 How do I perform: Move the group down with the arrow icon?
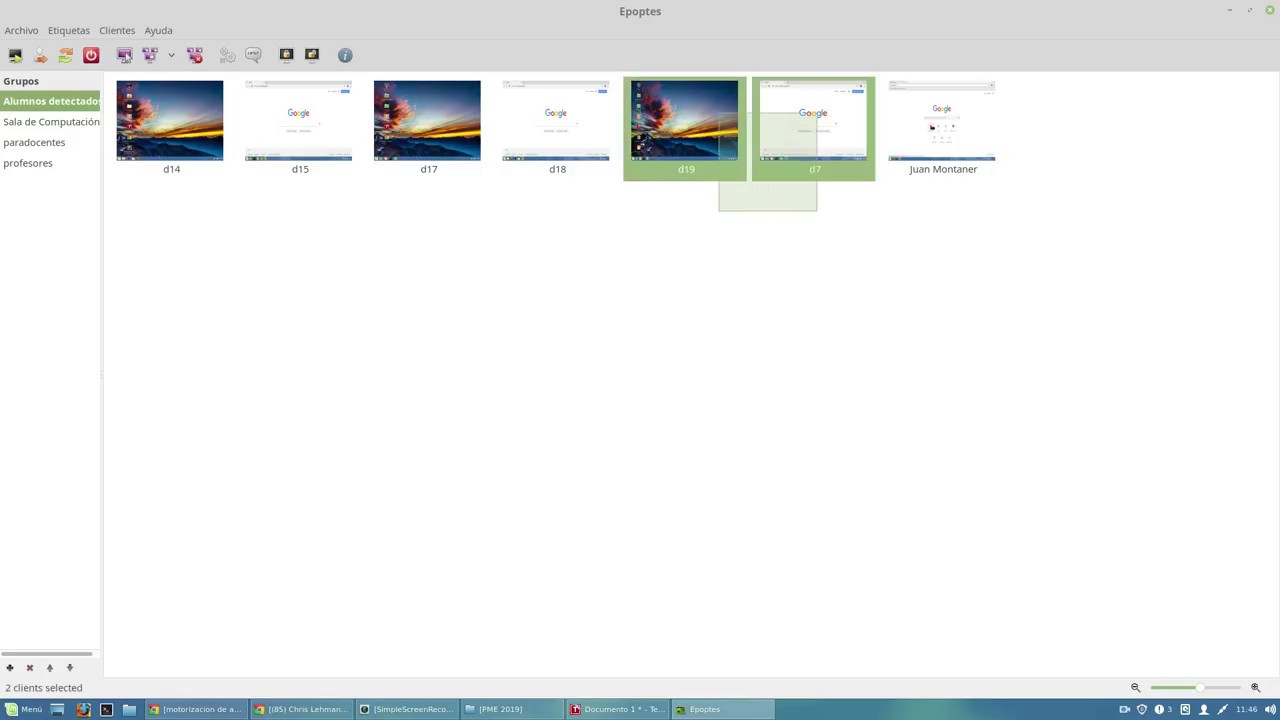tap(70, 667)
